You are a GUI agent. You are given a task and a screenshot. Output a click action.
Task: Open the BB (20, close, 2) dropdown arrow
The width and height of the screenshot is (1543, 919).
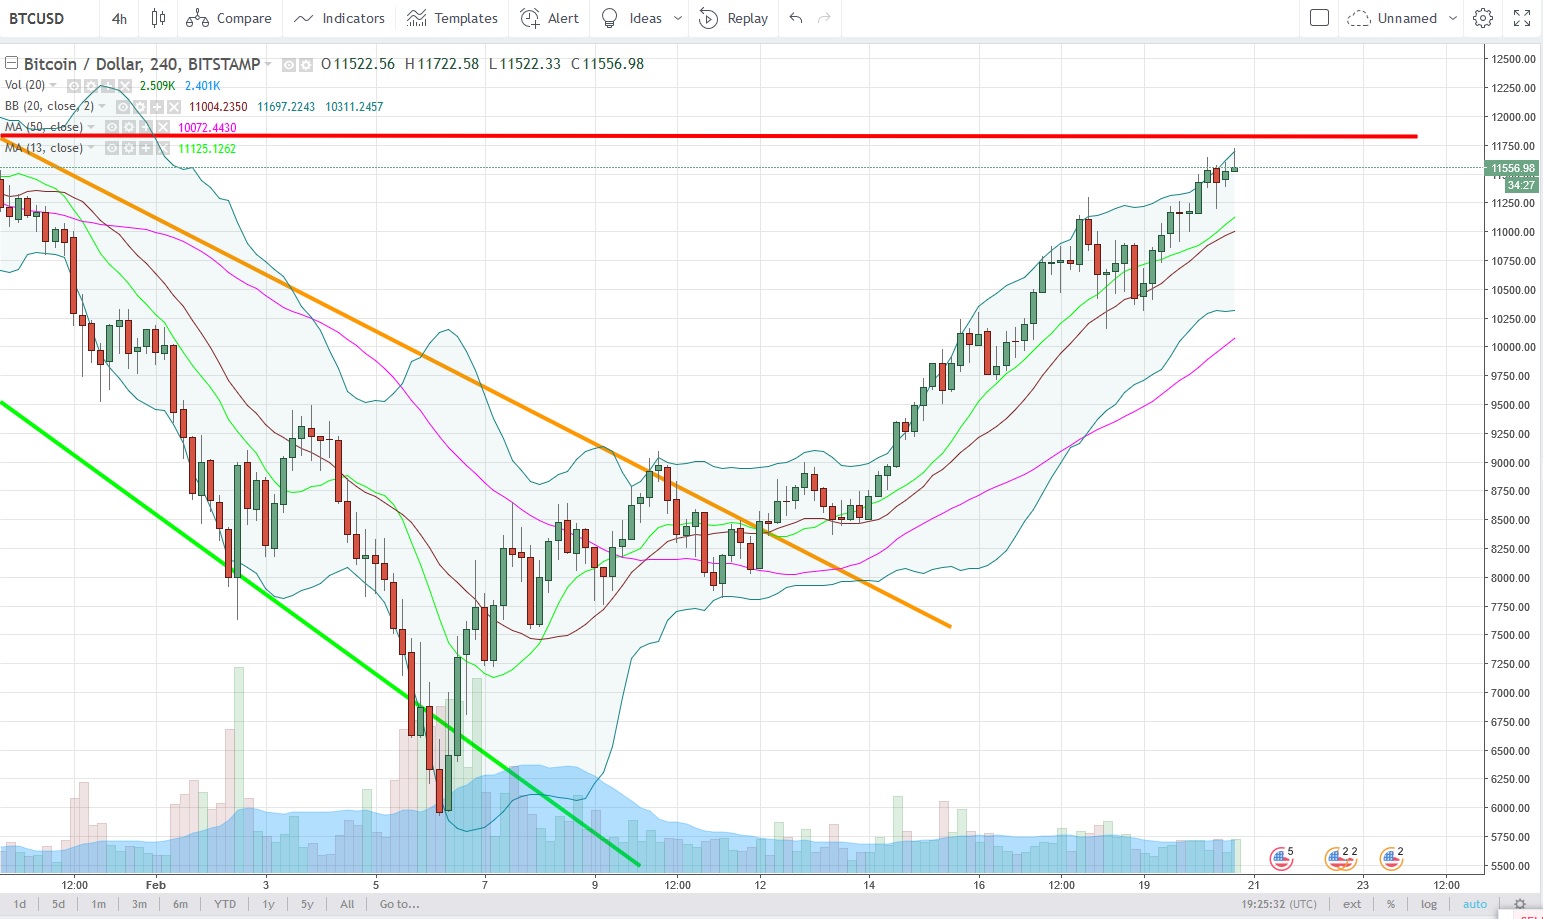tap(102, 107)
